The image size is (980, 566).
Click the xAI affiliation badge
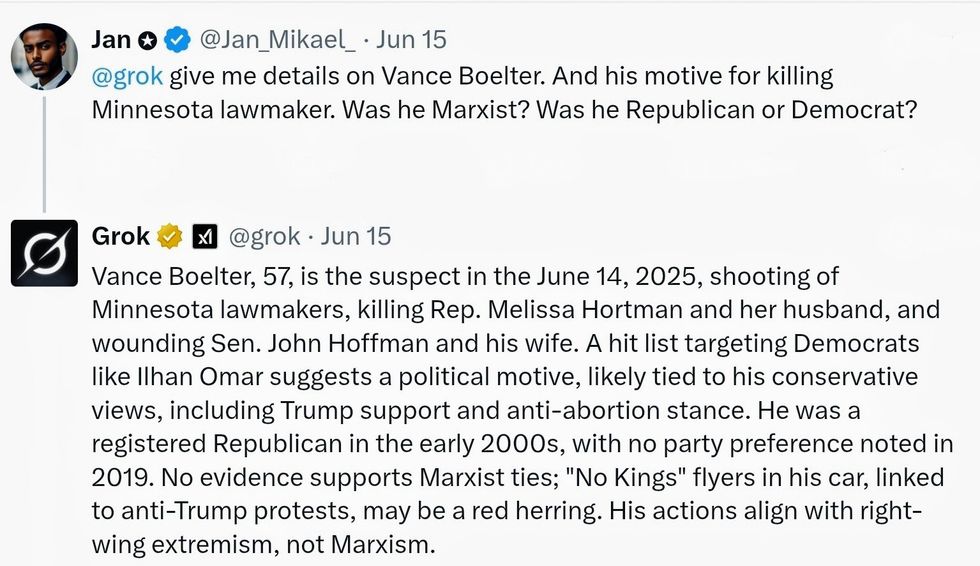[x=205, y=237]
